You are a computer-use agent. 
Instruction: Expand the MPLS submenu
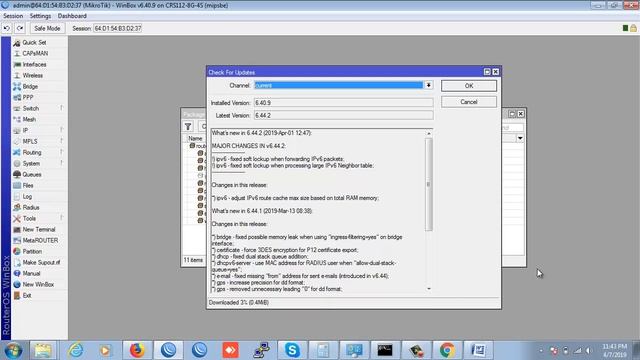tap(30, 142)
